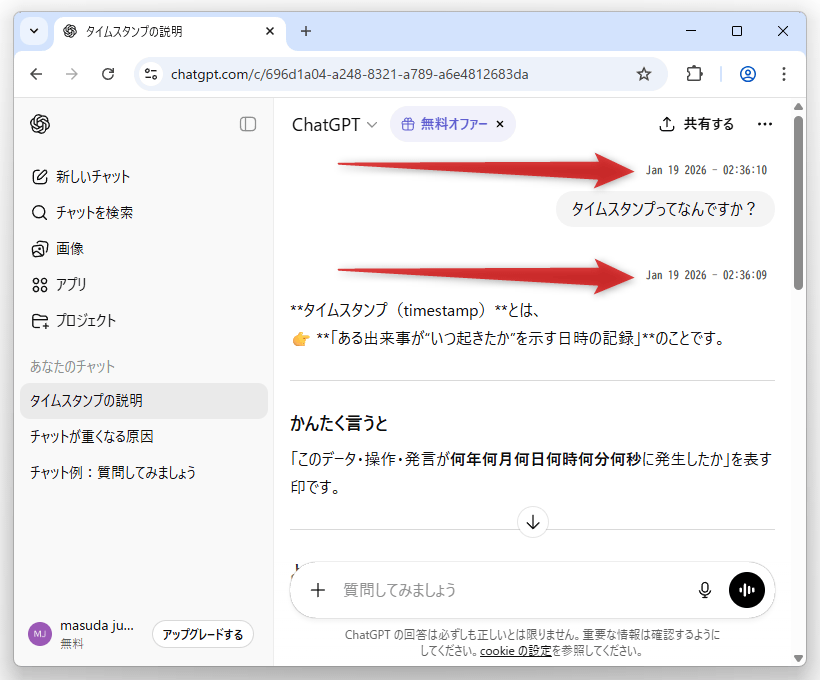Open the チャット例：質問してみましょう chat
The width and height of the screenshot is (820, 680).
[113, 473]
